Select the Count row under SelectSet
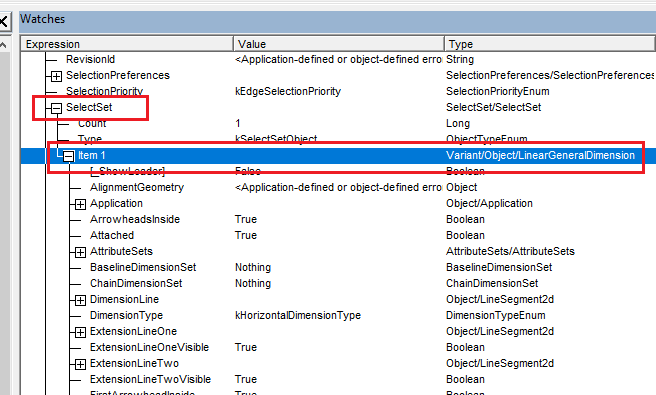Screen dimensions: 656x395 (338, 123)
